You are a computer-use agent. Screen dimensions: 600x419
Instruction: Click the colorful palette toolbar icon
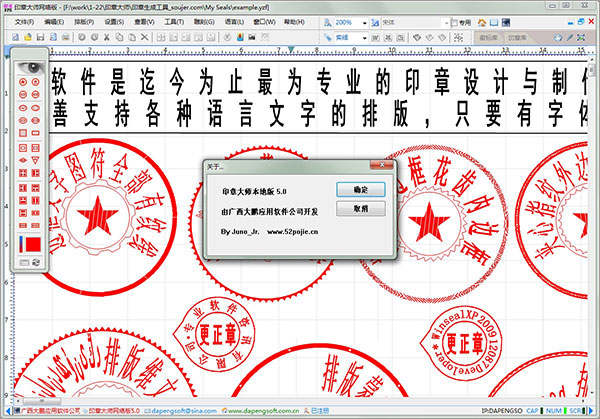tap(240, 37)
